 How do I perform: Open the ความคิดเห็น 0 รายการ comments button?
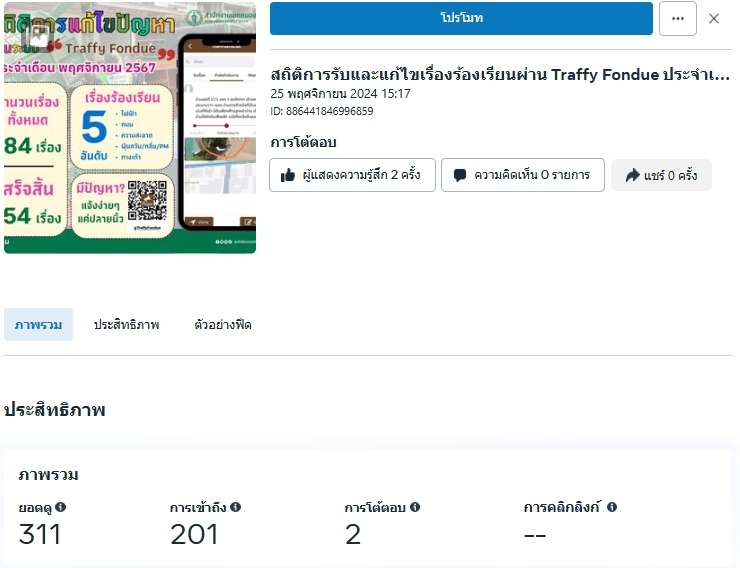pyautogui.click(x=523, y=175)
